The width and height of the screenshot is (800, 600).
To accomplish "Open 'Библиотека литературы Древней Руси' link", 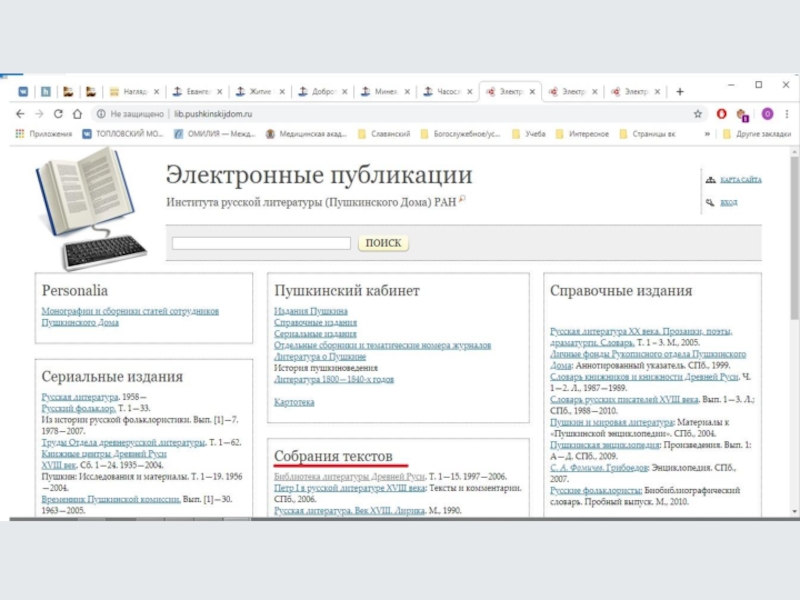I will [349, 477].
